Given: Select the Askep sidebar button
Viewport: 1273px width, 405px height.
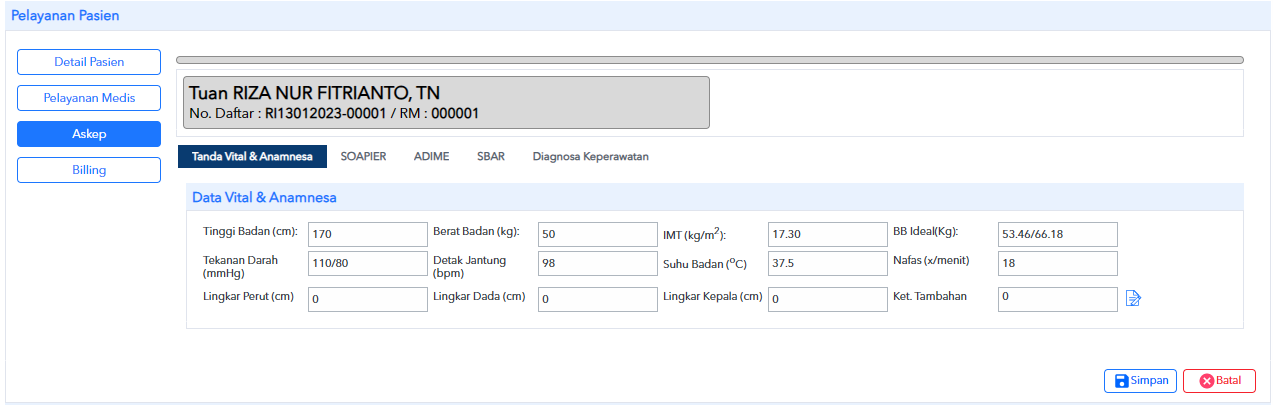Looking at the screenshot, I should [89, 134].
